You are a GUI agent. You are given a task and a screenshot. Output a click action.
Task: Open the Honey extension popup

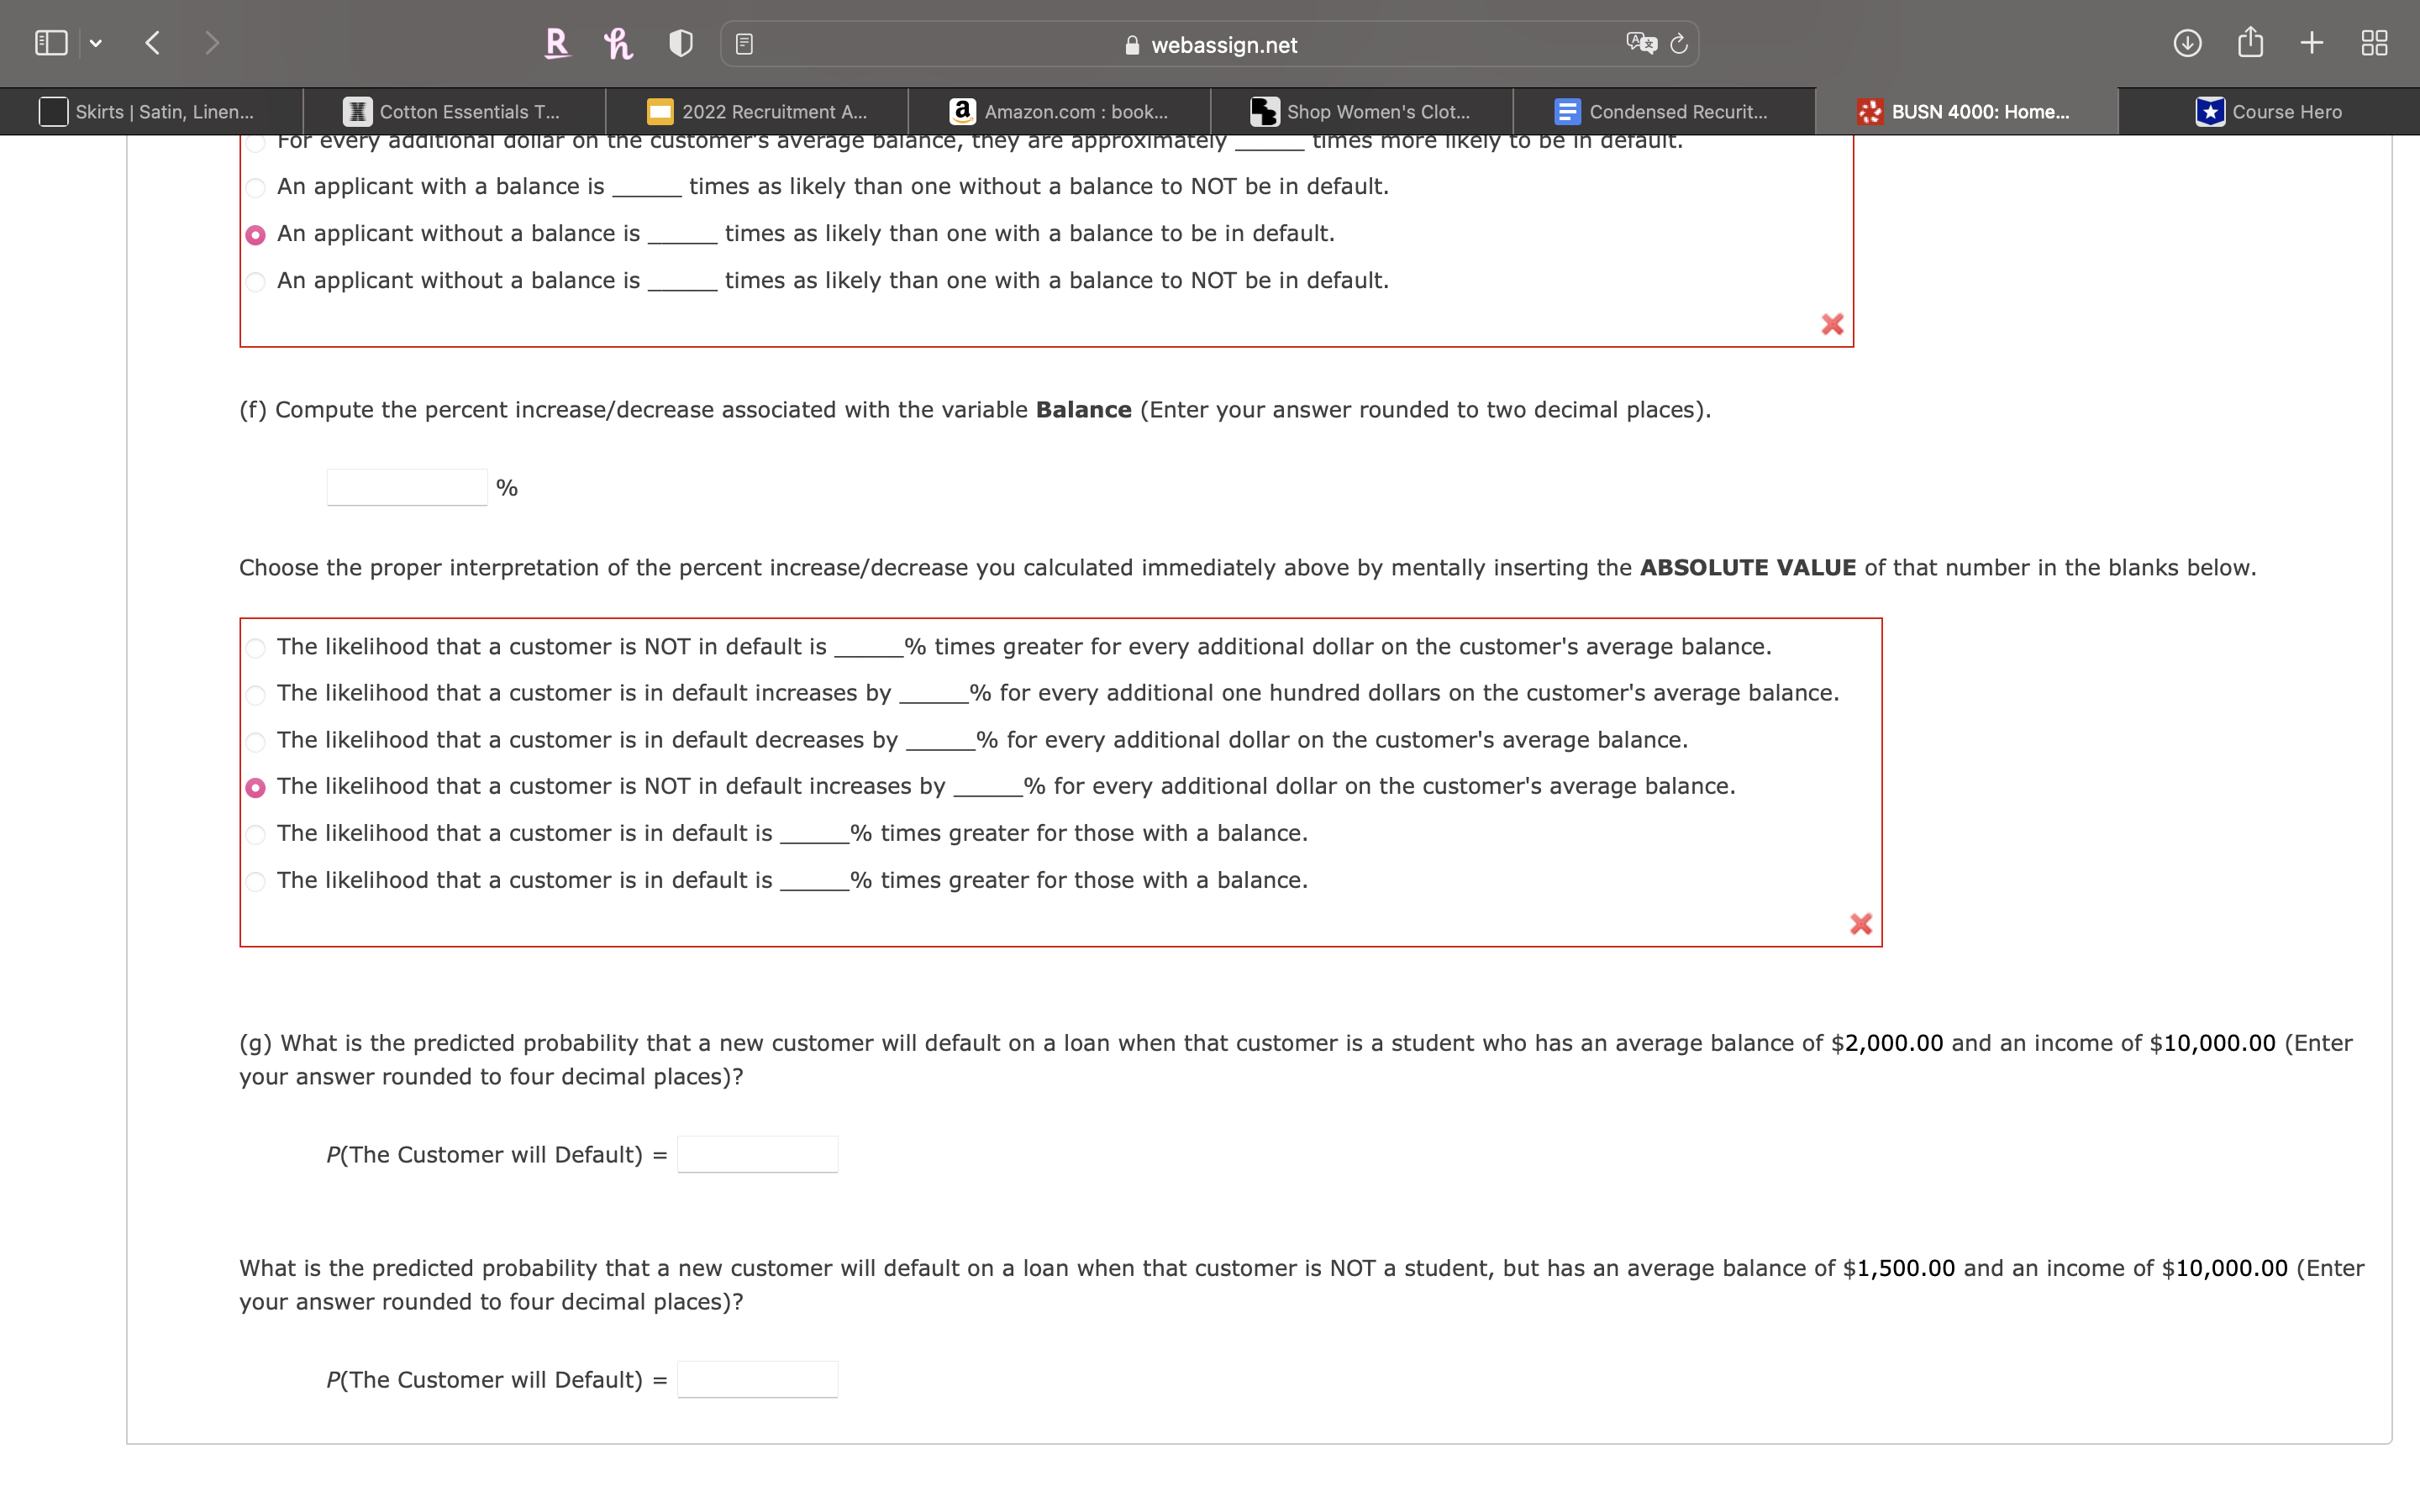[618, 43]
